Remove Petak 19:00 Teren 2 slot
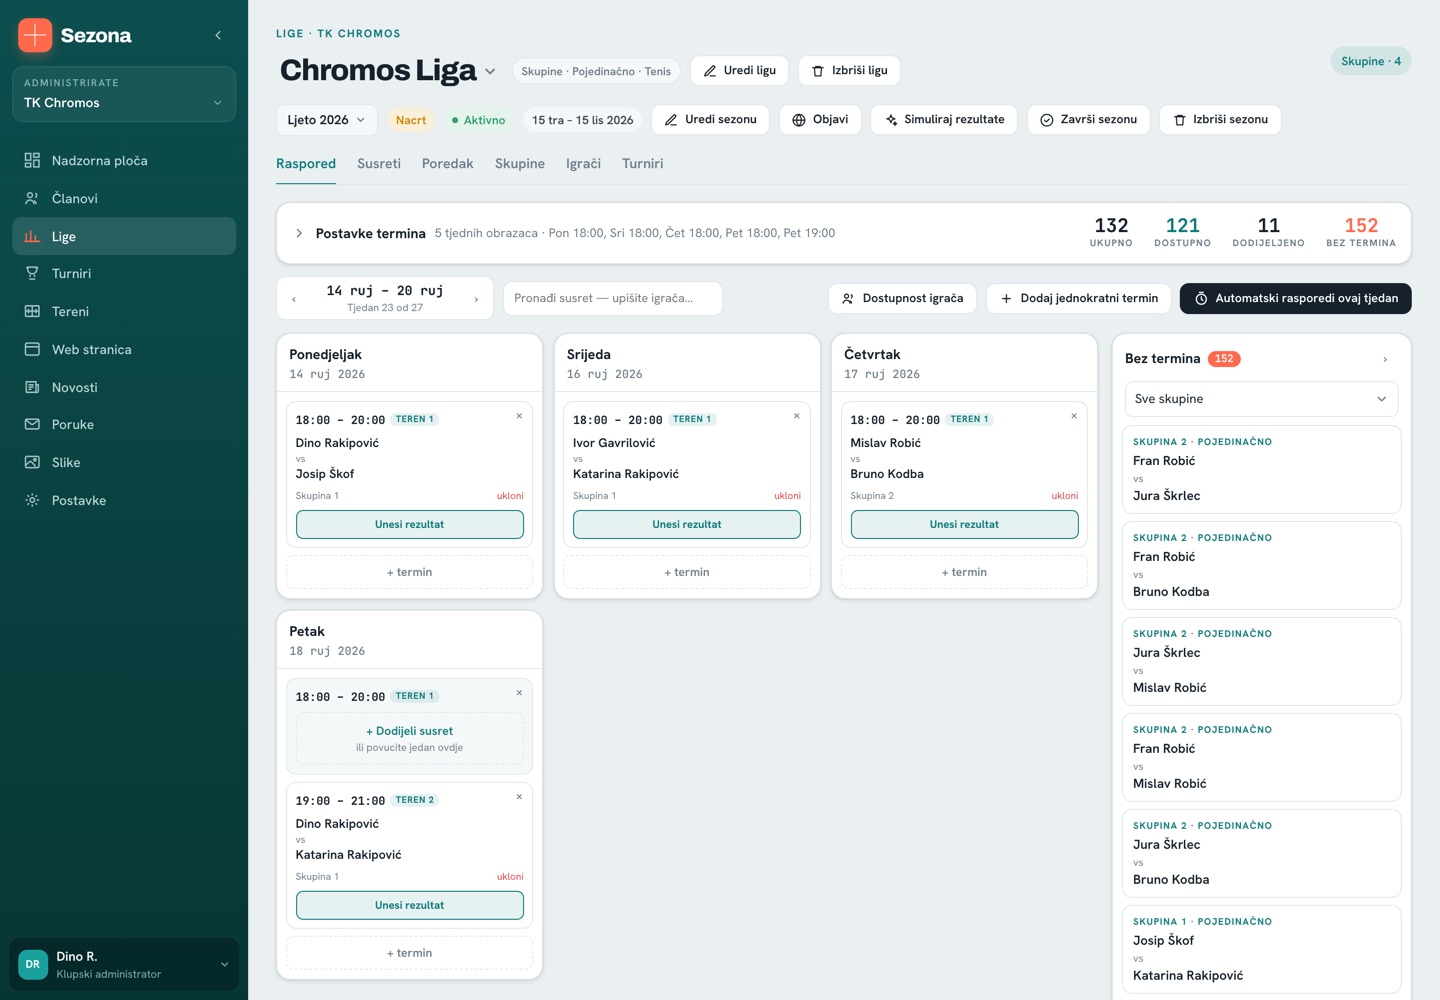 pos(519,797)
